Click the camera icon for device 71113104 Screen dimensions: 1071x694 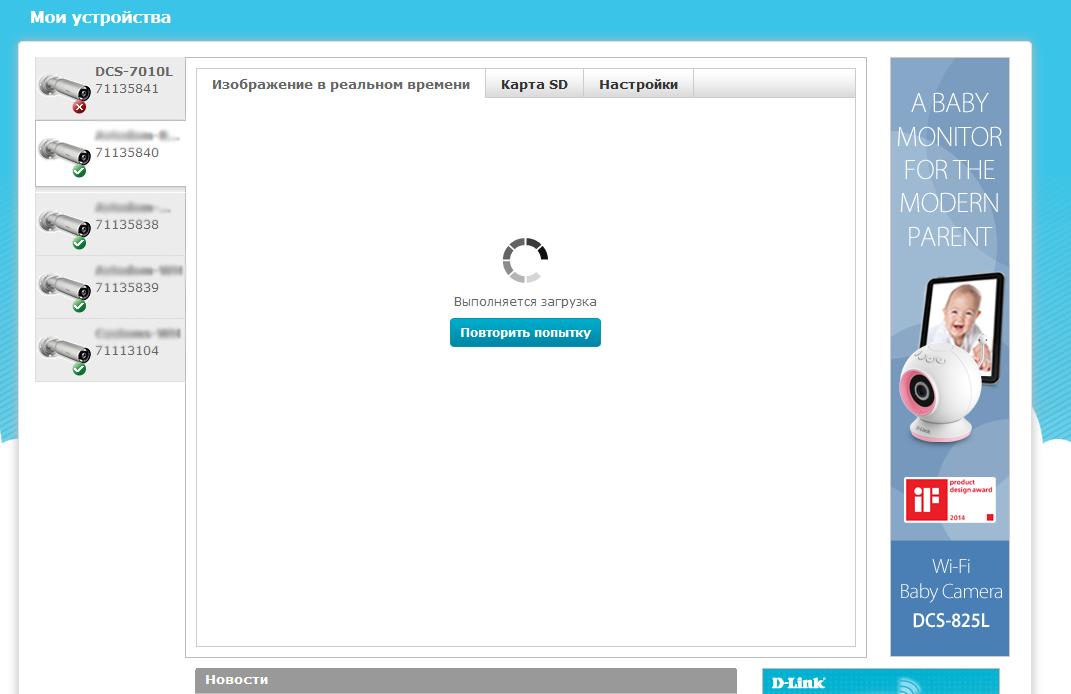64,349
